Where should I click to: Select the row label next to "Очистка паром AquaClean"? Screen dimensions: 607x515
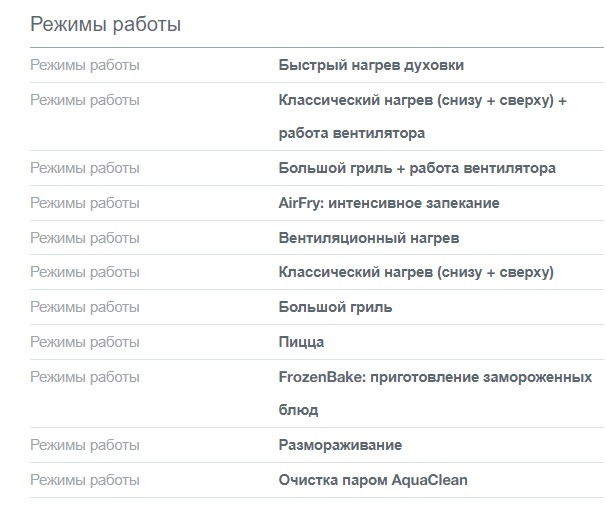tap(85, 479)
